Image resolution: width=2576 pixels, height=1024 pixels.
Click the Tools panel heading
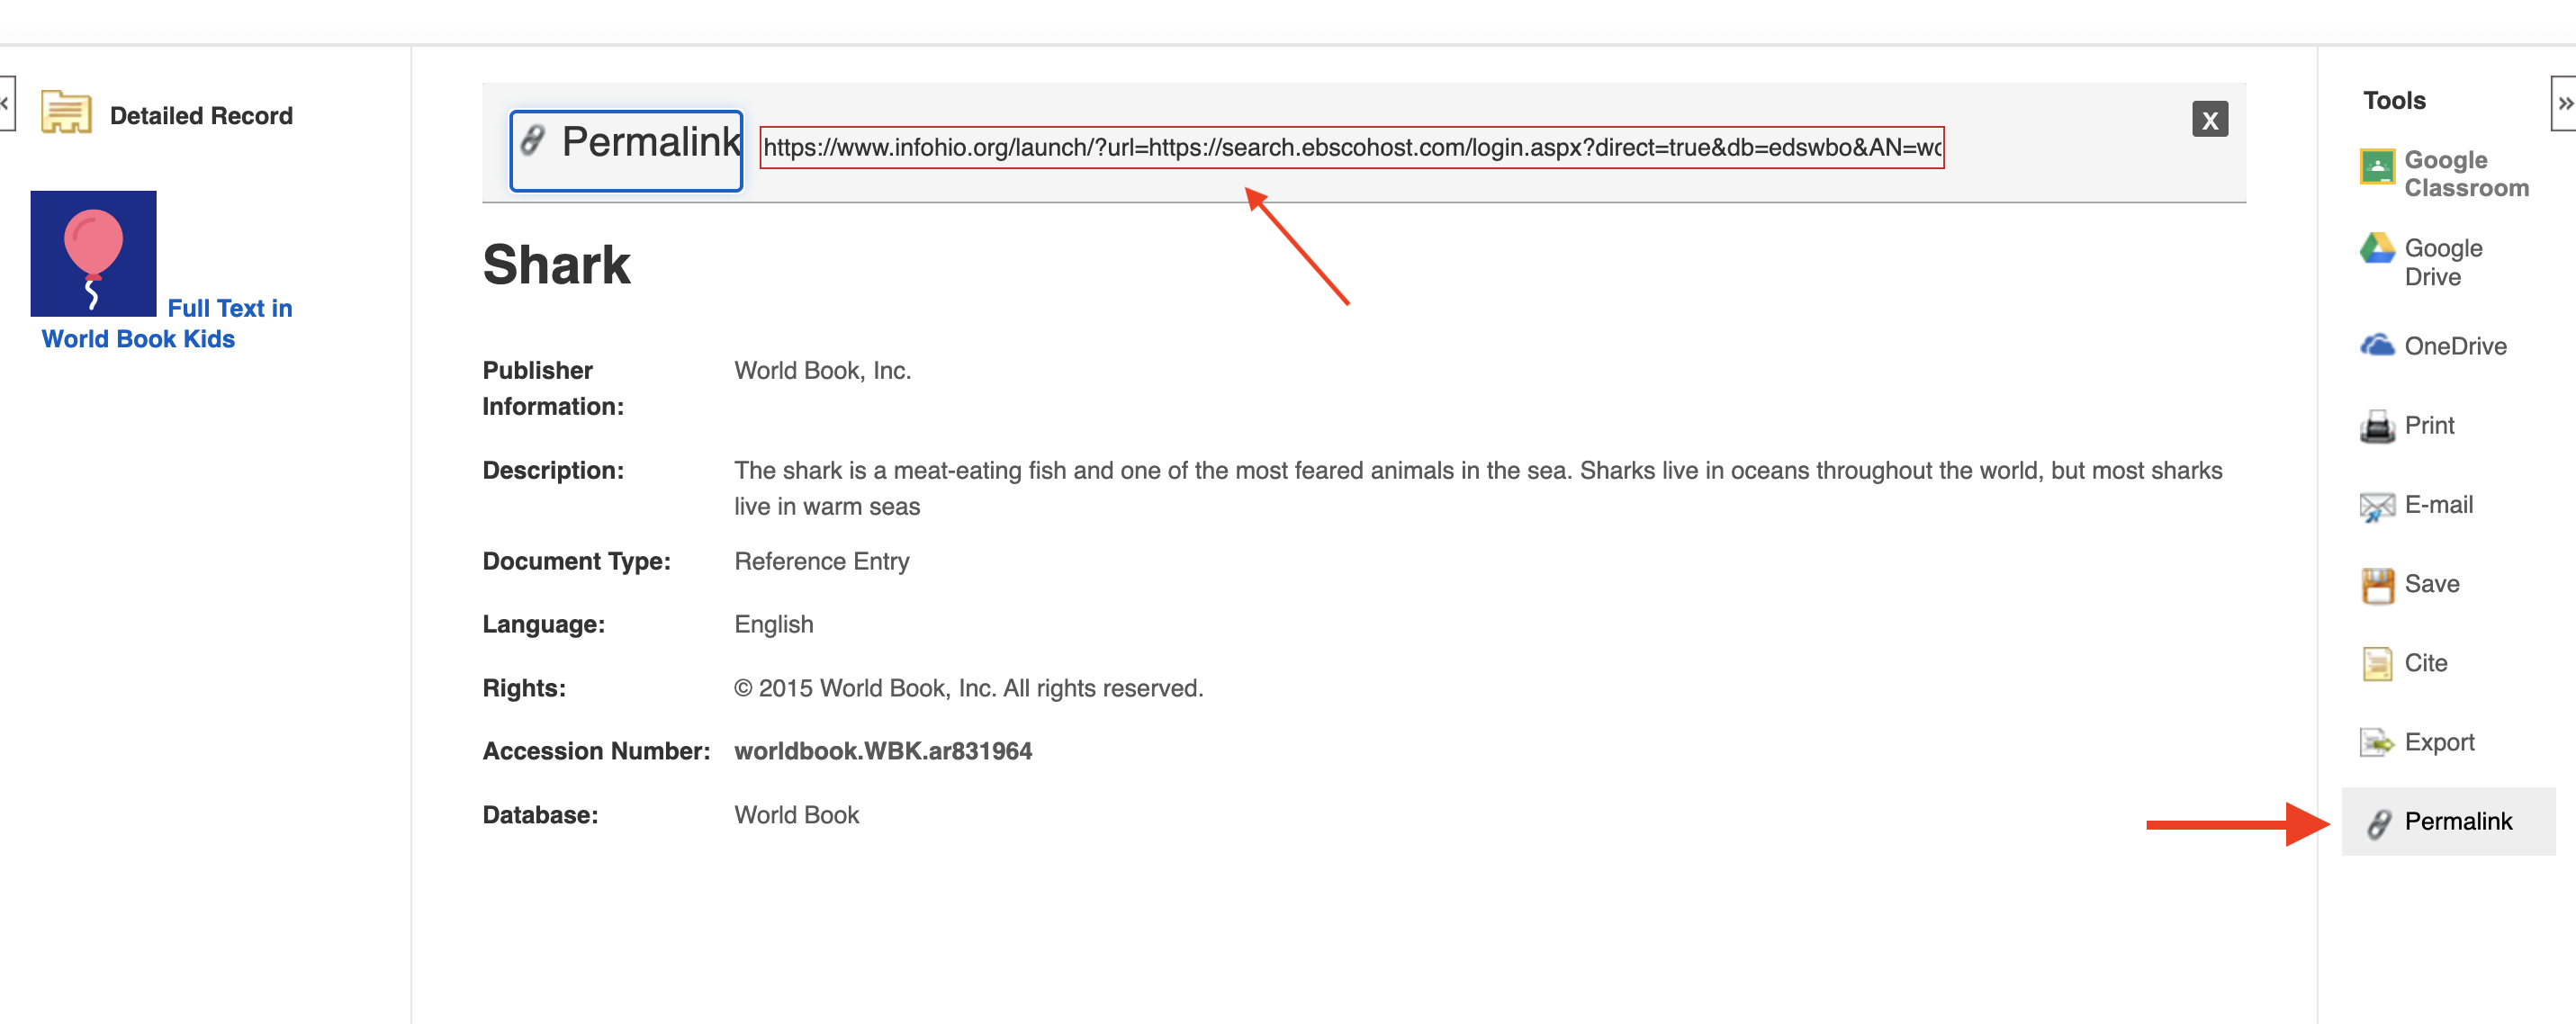pyautogui.click(x=2394, y=100)
